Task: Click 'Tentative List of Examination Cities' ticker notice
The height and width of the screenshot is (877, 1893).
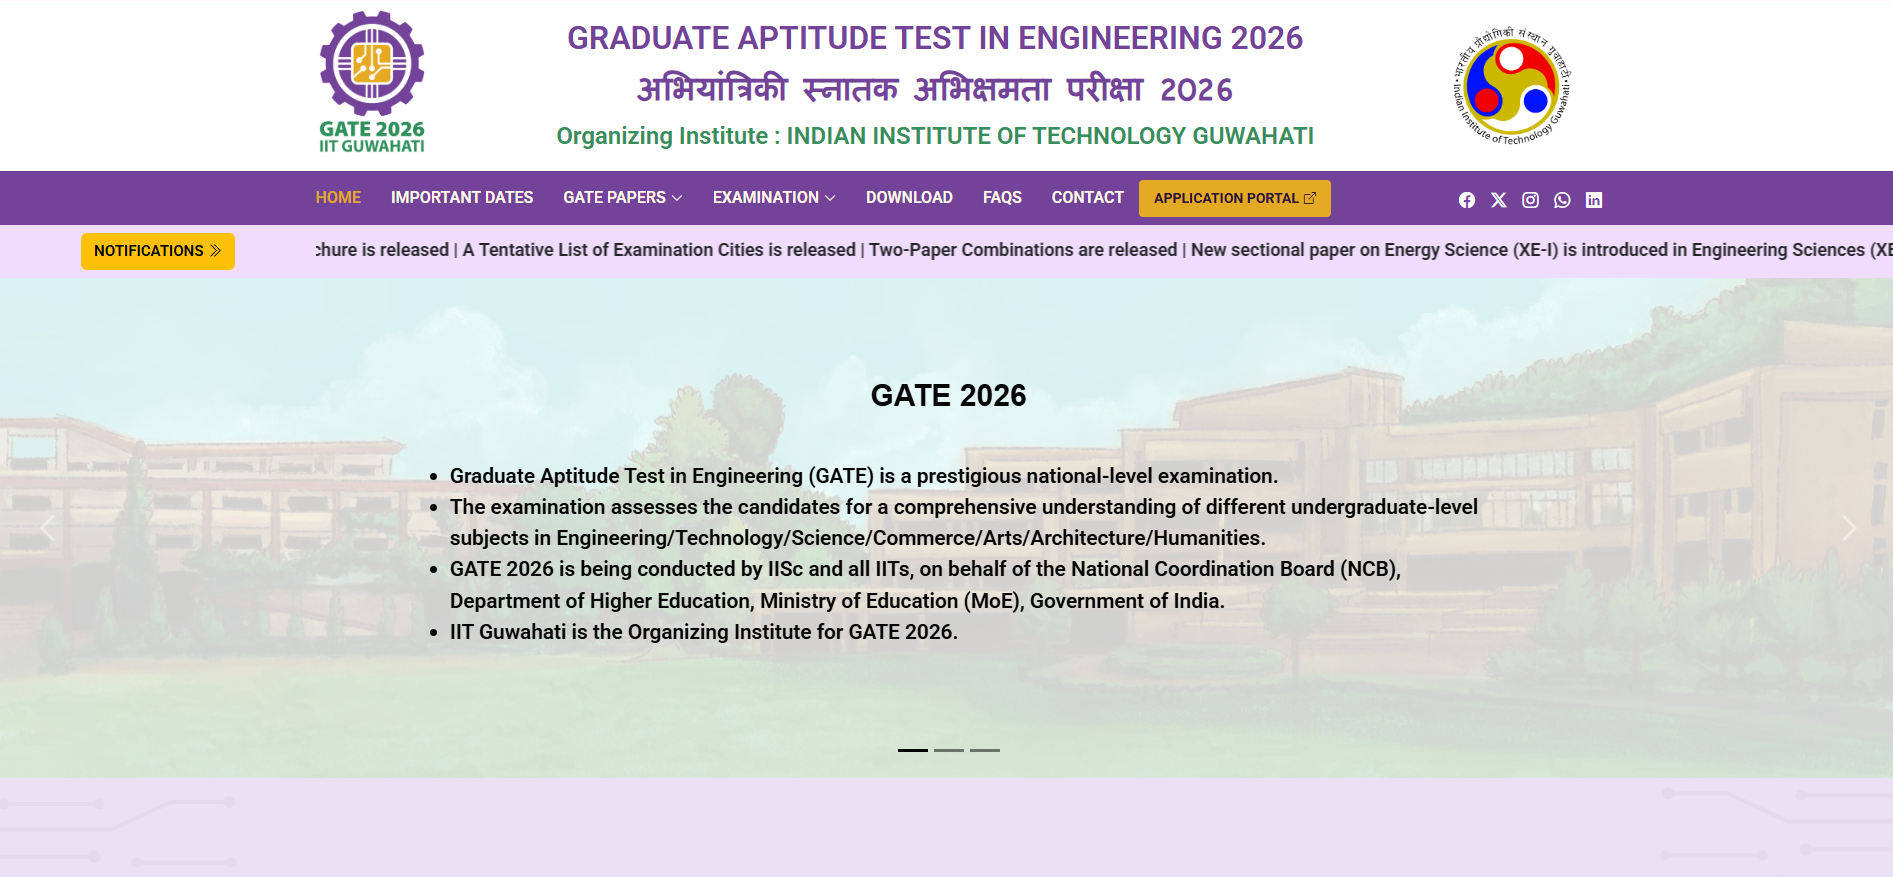Action: coord(659,250)
